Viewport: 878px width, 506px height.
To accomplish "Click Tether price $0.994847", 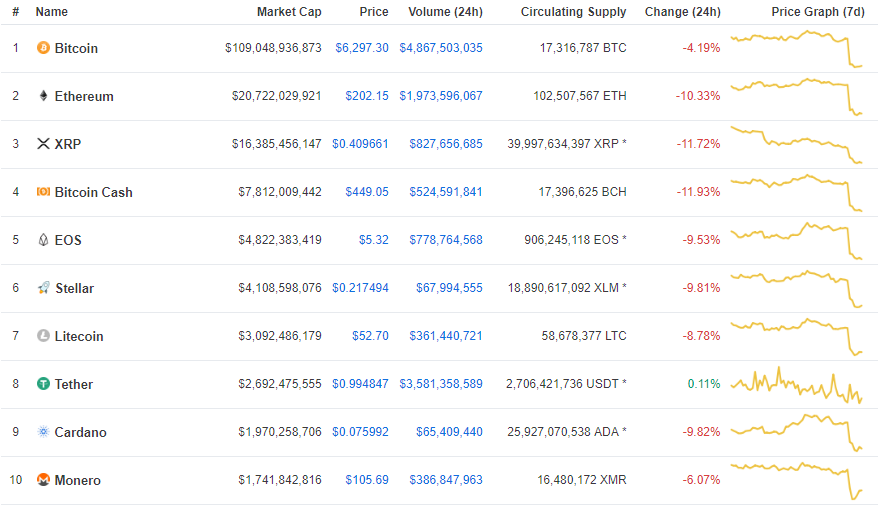I will pyautogui.click(x=360, y=384).
